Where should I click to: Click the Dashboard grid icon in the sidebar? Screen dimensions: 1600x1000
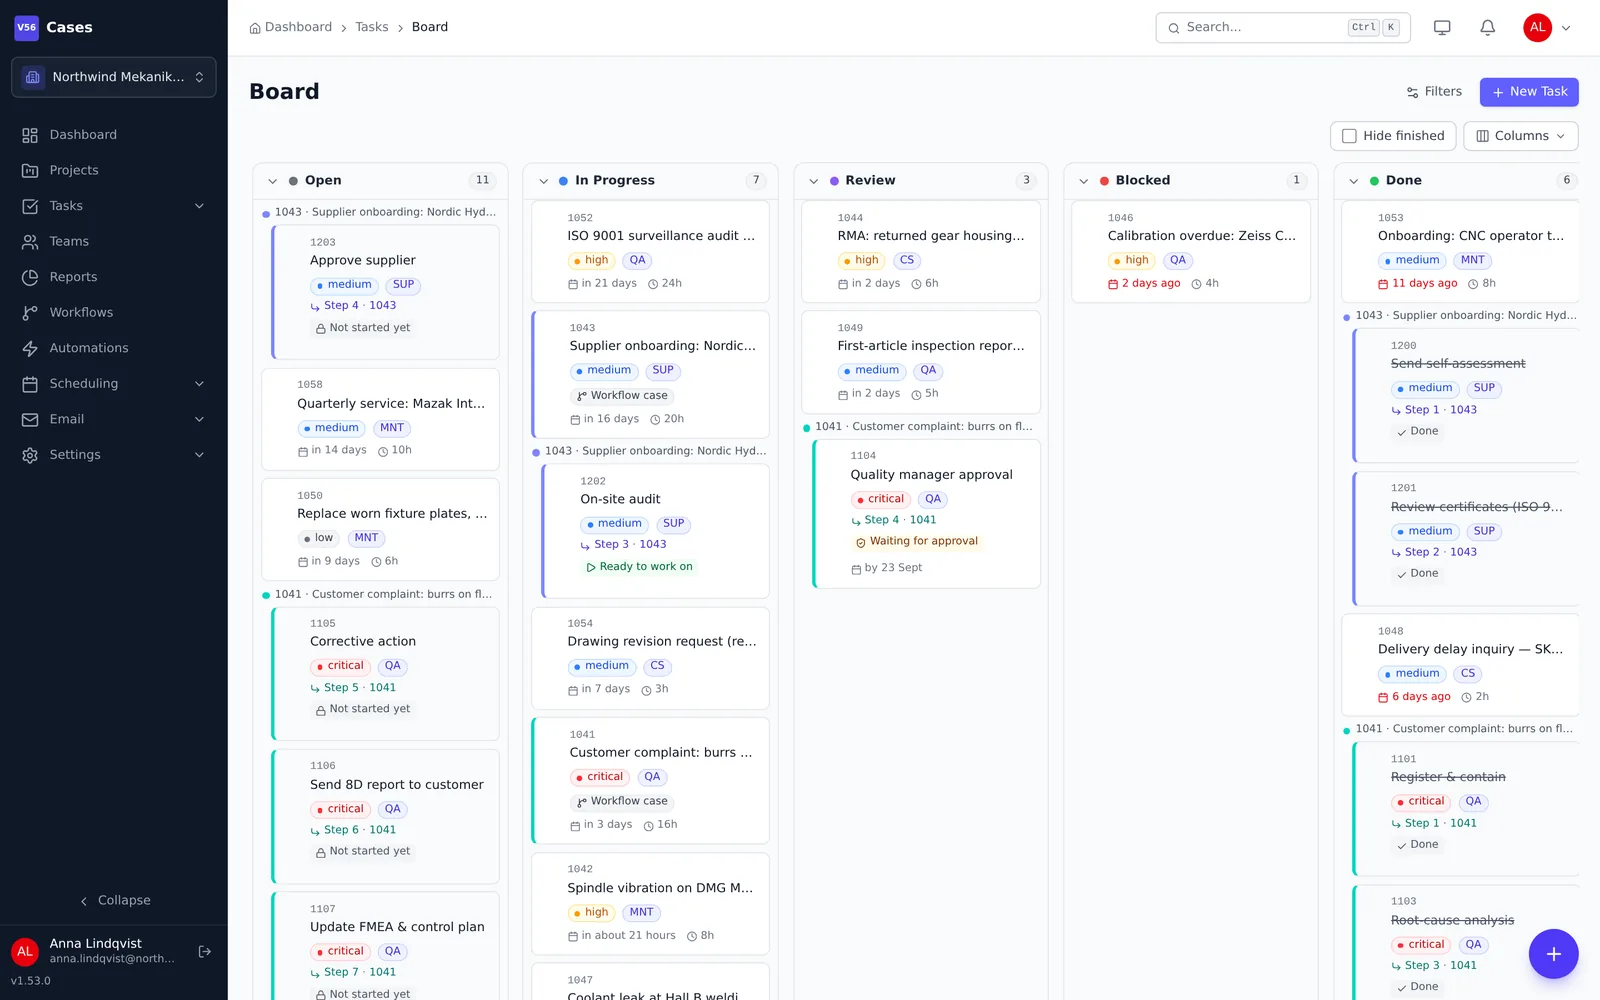coord(30,135)
